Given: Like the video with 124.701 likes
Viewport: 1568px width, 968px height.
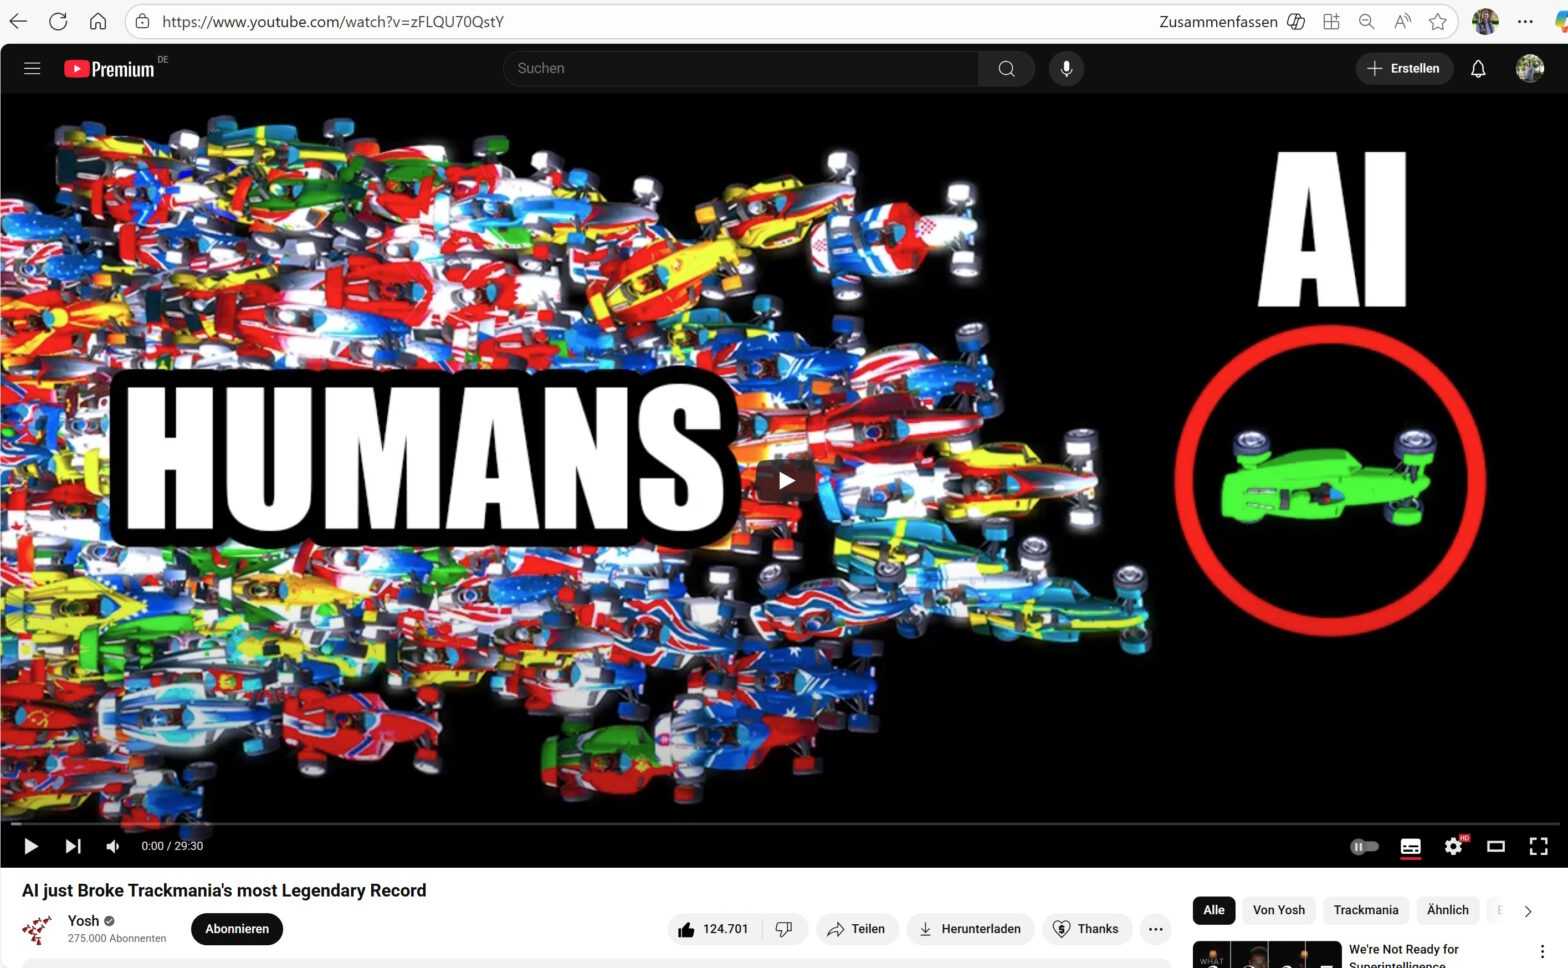Looking at the screenshot, I should [714, 929].
